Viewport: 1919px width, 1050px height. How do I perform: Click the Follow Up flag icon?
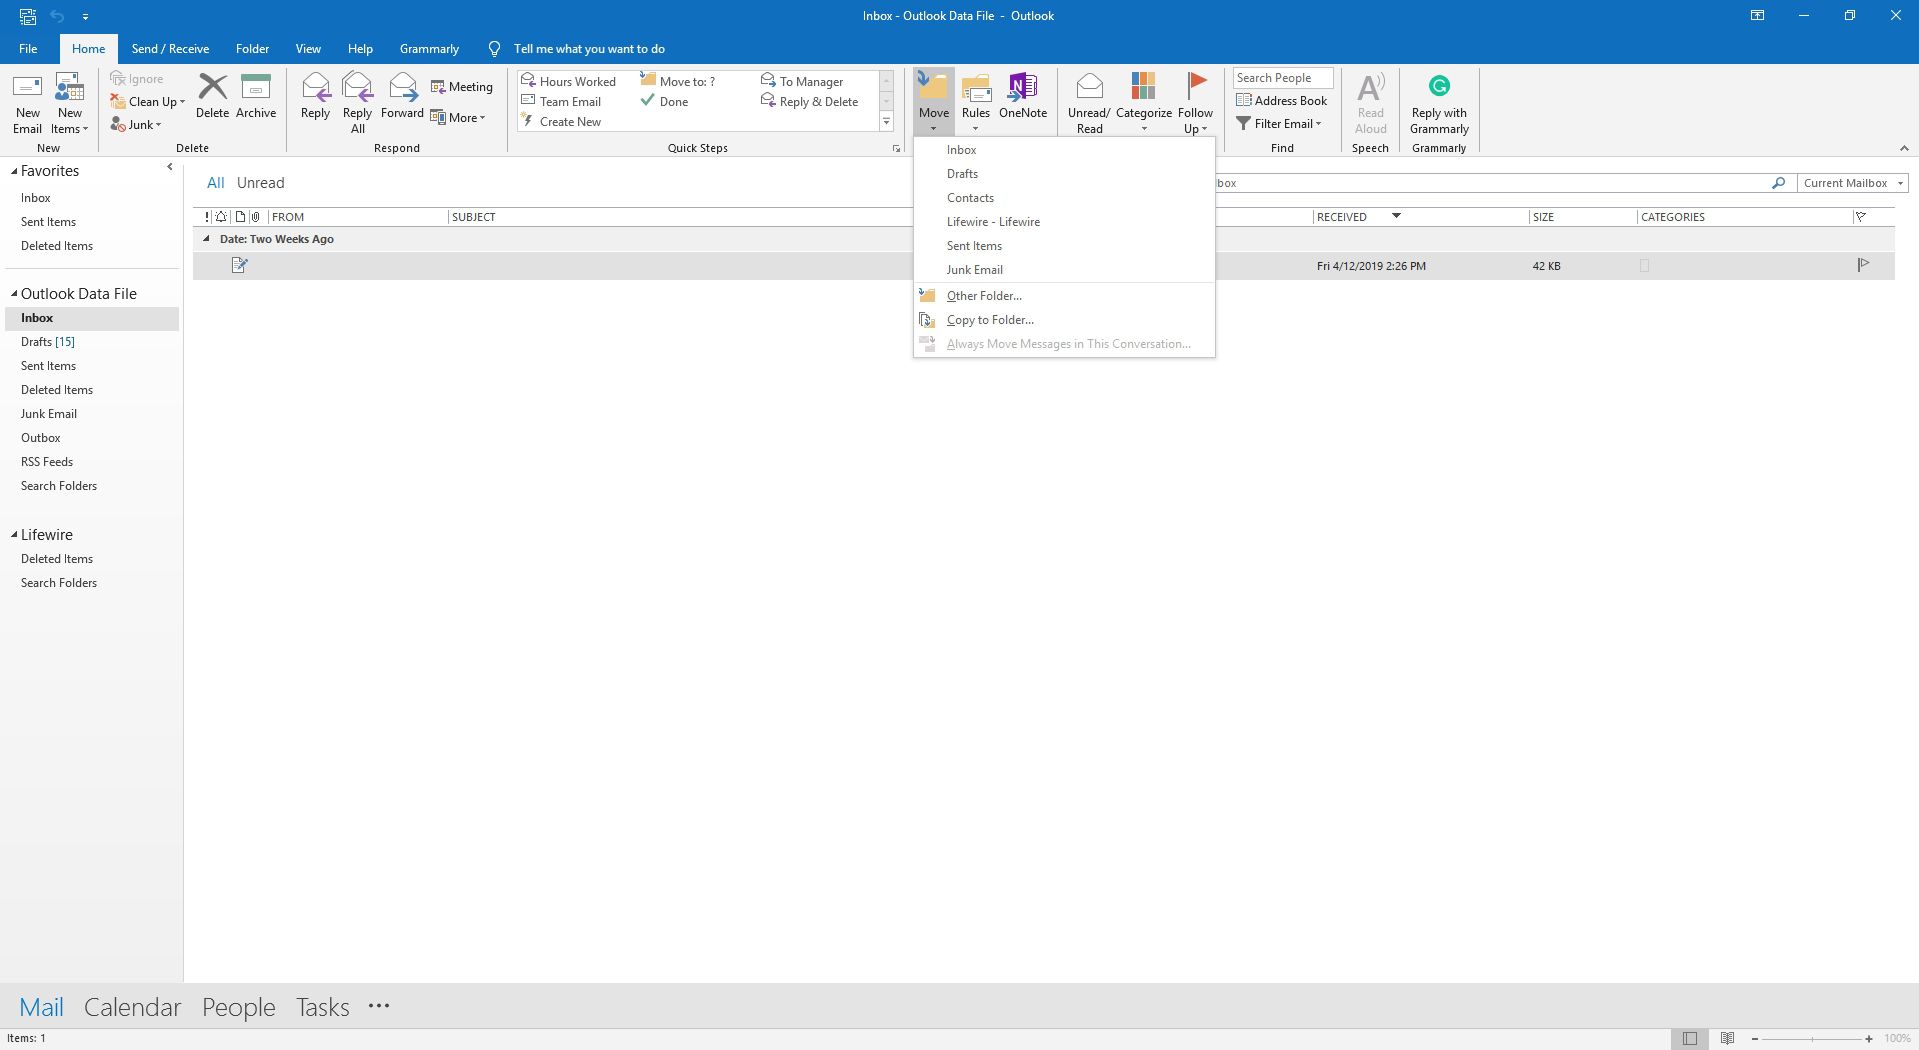(x=1196, y=87)
